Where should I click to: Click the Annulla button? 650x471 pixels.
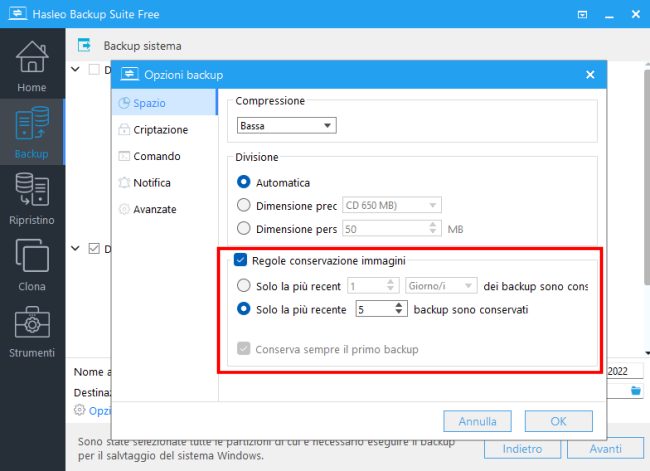[477, 421]
